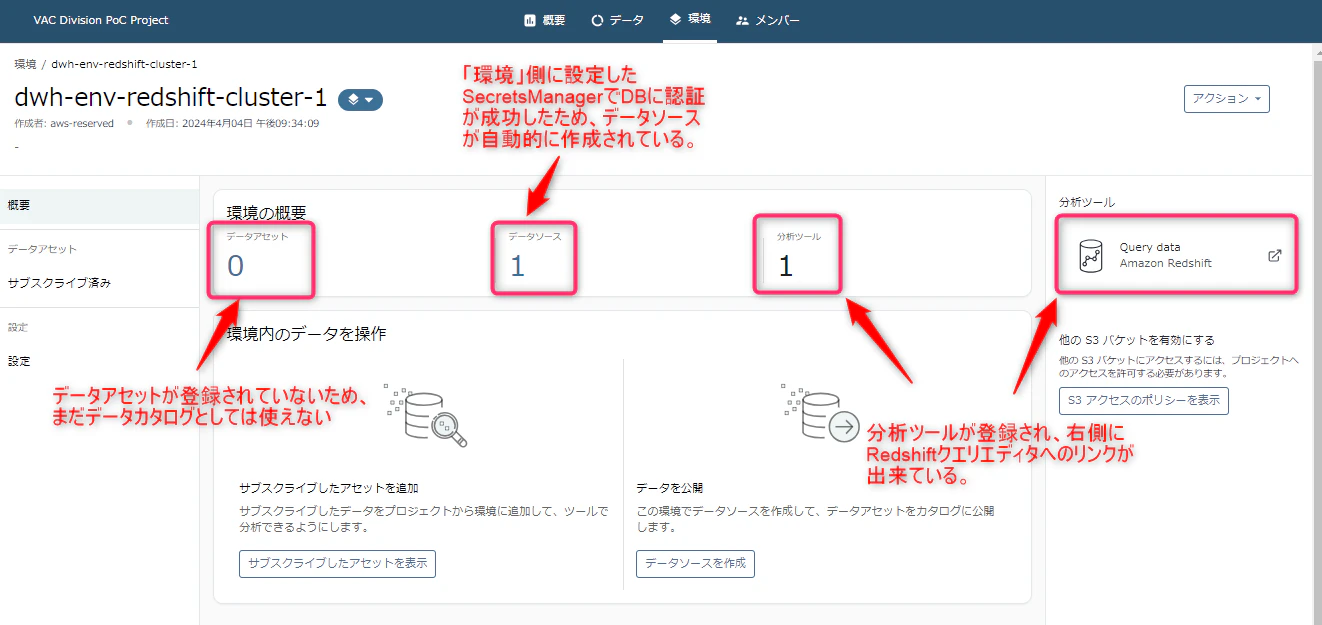This screenshot has width=1322, height=625.
Task: Click the 作成日 timestamp text
Action: click(232, 123)
